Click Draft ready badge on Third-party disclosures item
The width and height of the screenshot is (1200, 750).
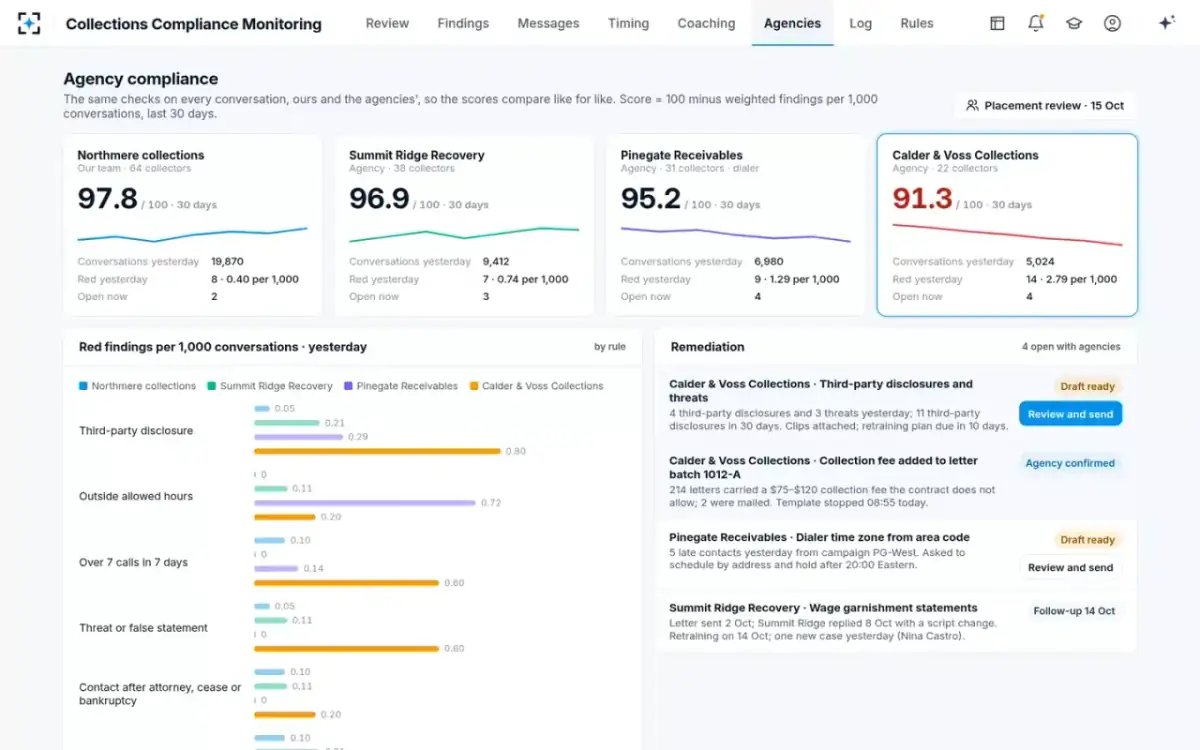(1087, 386)
